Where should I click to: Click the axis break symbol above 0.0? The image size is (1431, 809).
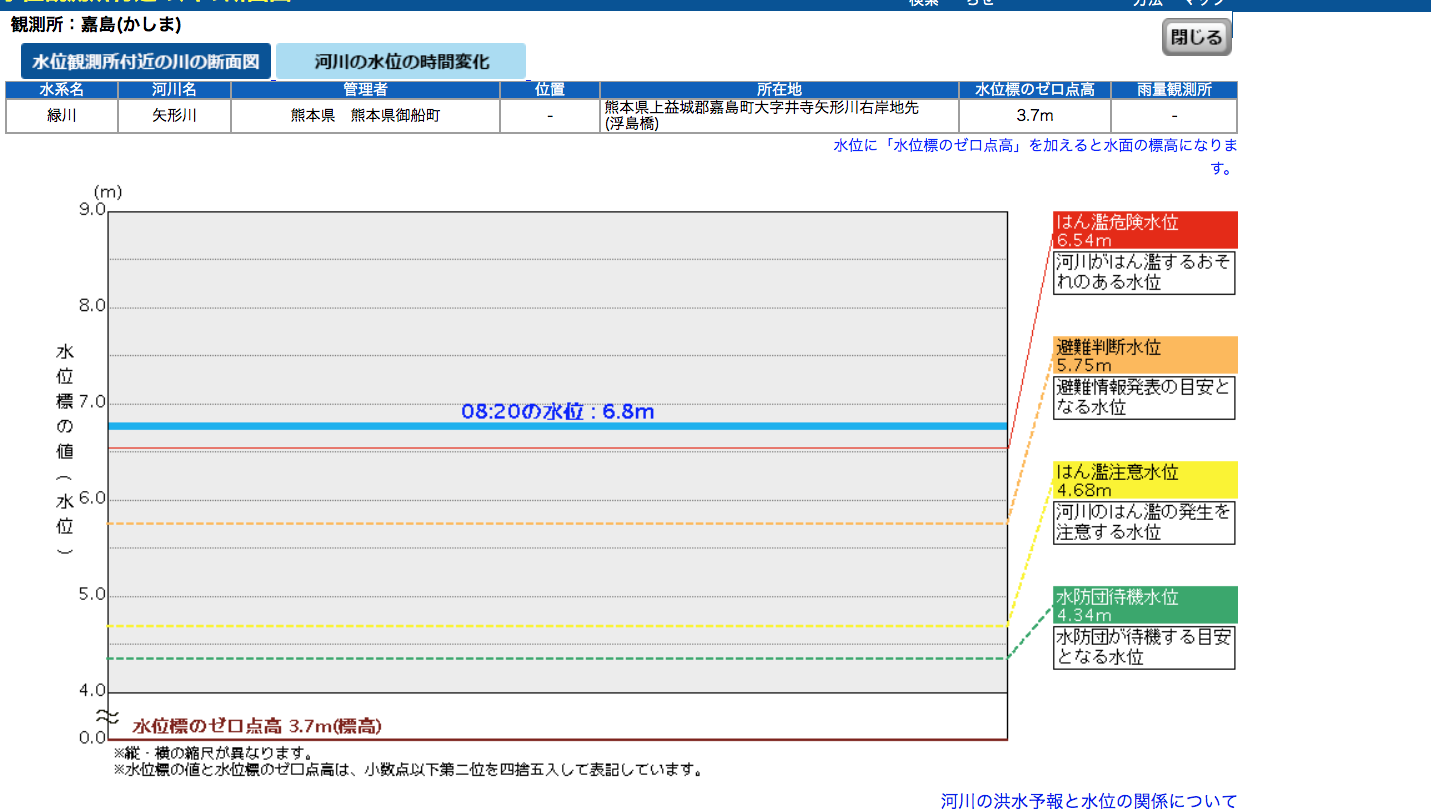pyautogui.click(x=107, y=716)
